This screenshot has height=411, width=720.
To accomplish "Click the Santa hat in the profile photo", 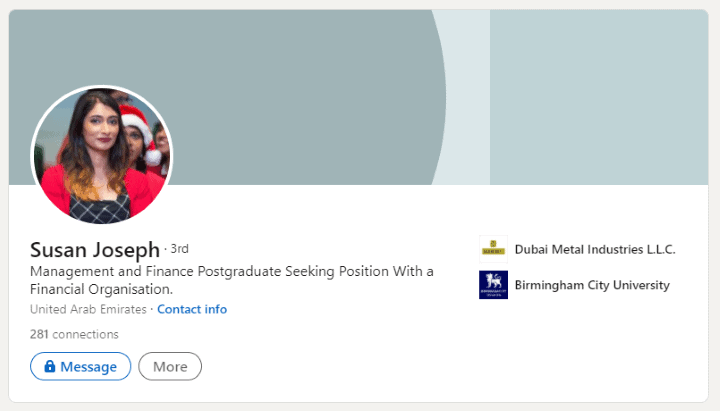I will (x=140, y=131).
